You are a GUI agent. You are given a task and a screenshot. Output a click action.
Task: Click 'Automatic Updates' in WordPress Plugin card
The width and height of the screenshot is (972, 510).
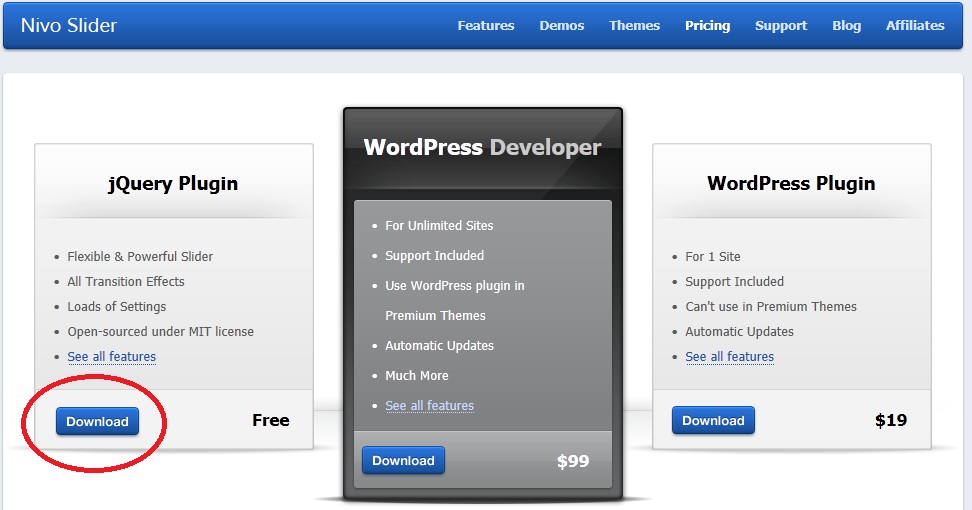739,332
